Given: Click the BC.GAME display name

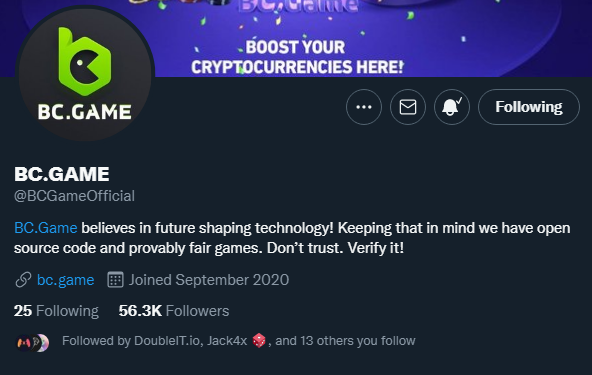Looking at the screenshot, I should click(62, 174).
